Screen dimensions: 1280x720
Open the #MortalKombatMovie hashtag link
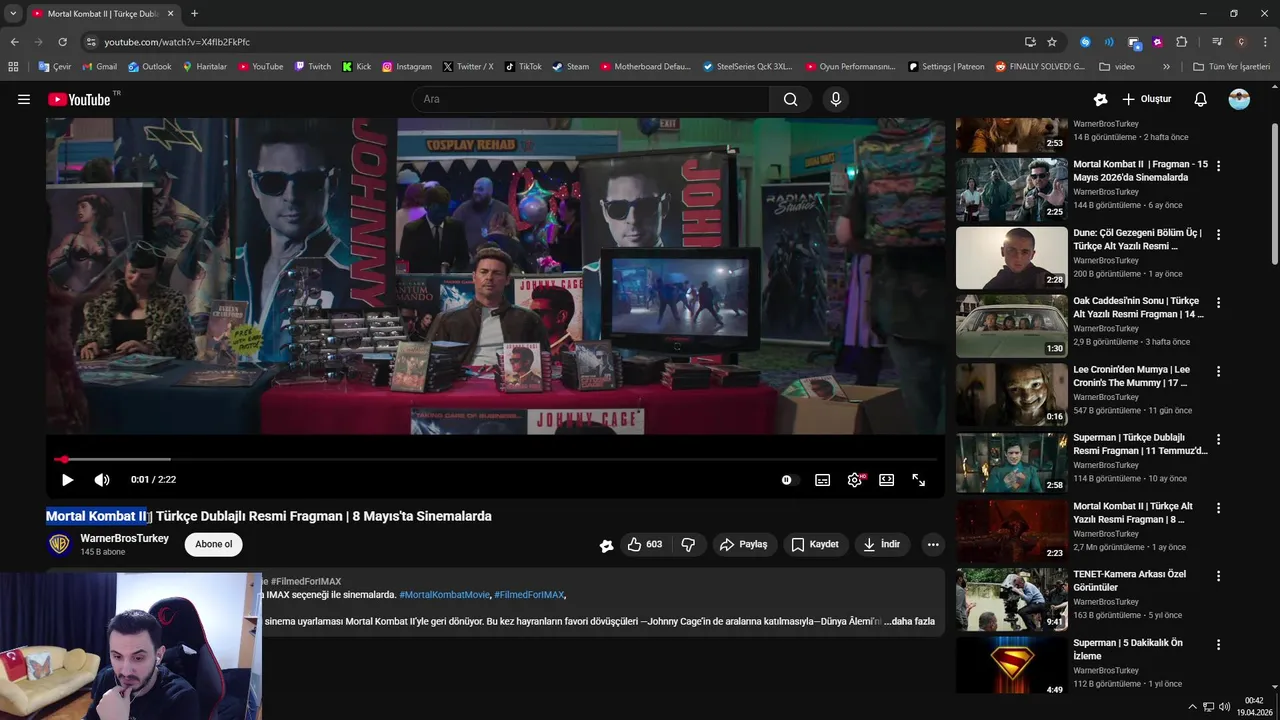pyautogui.click(x=444, y=595)
